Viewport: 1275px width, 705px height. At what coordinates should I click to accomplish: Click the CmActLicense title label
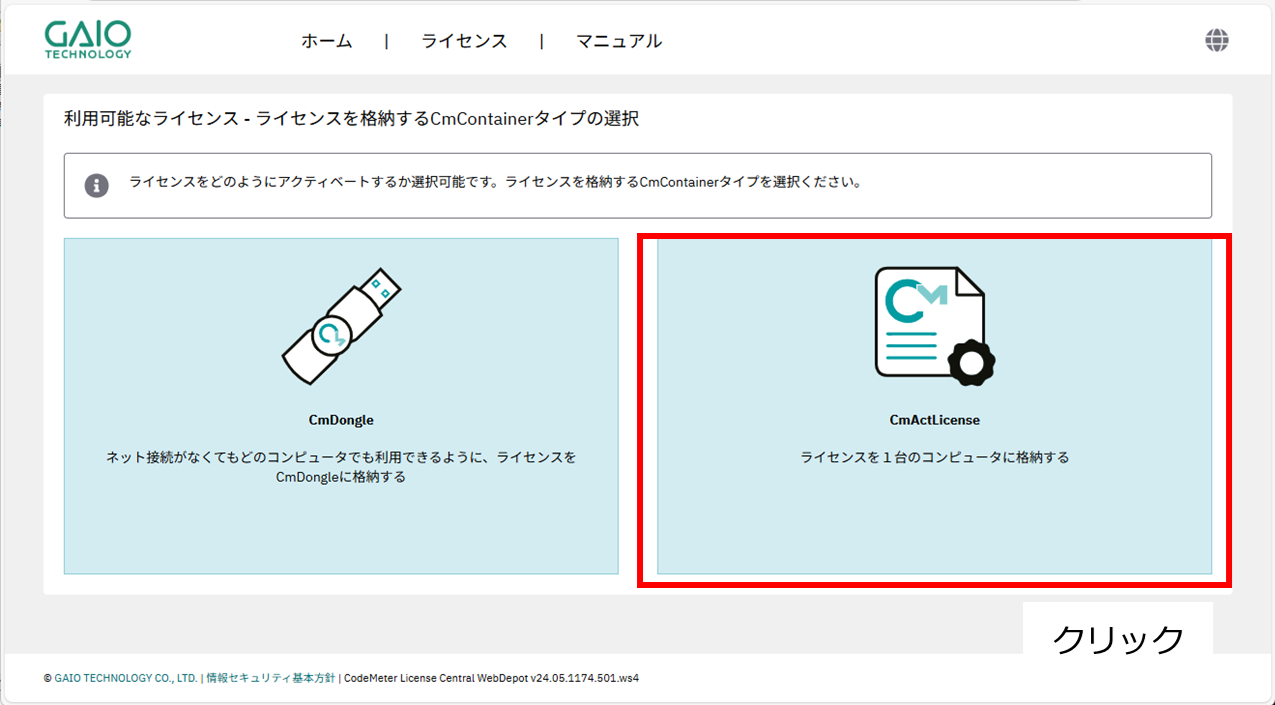(x=934, y=420)
